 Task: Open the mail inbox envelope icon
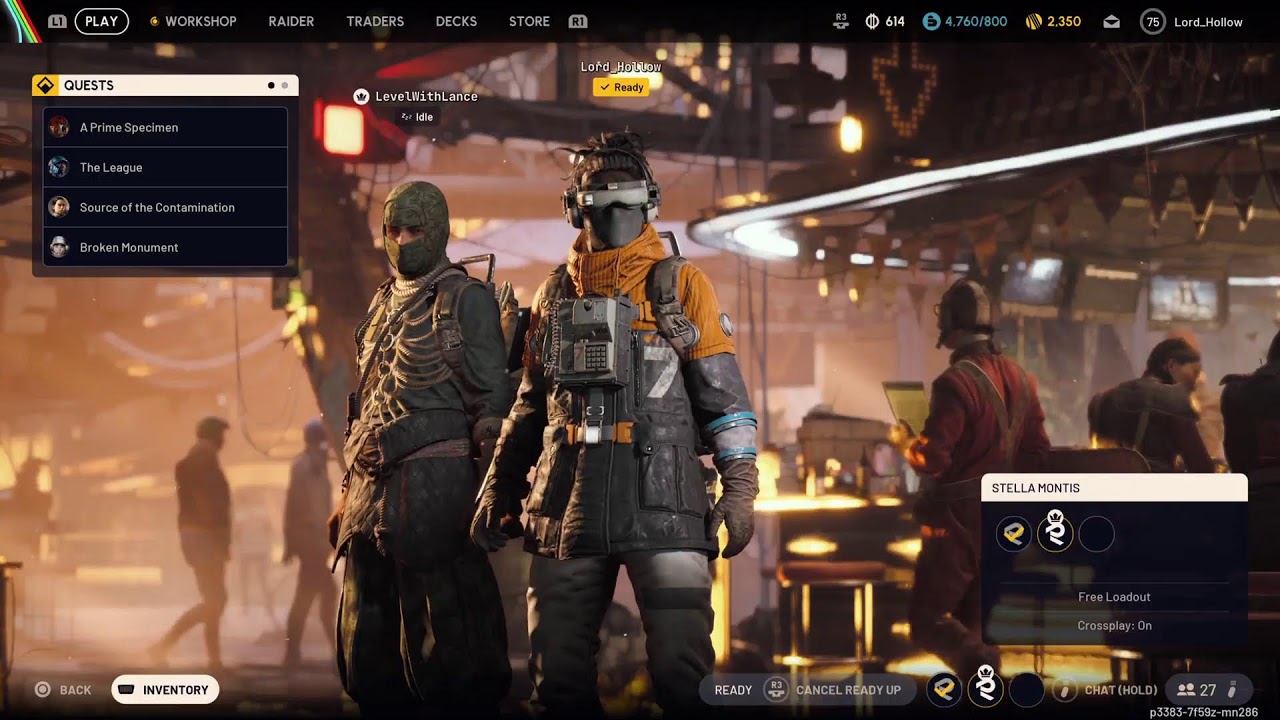point(1111,22)
